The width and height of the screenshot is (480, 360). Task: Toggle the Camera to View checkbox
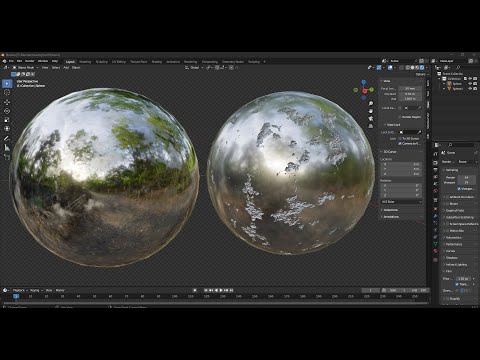[400, 143]
